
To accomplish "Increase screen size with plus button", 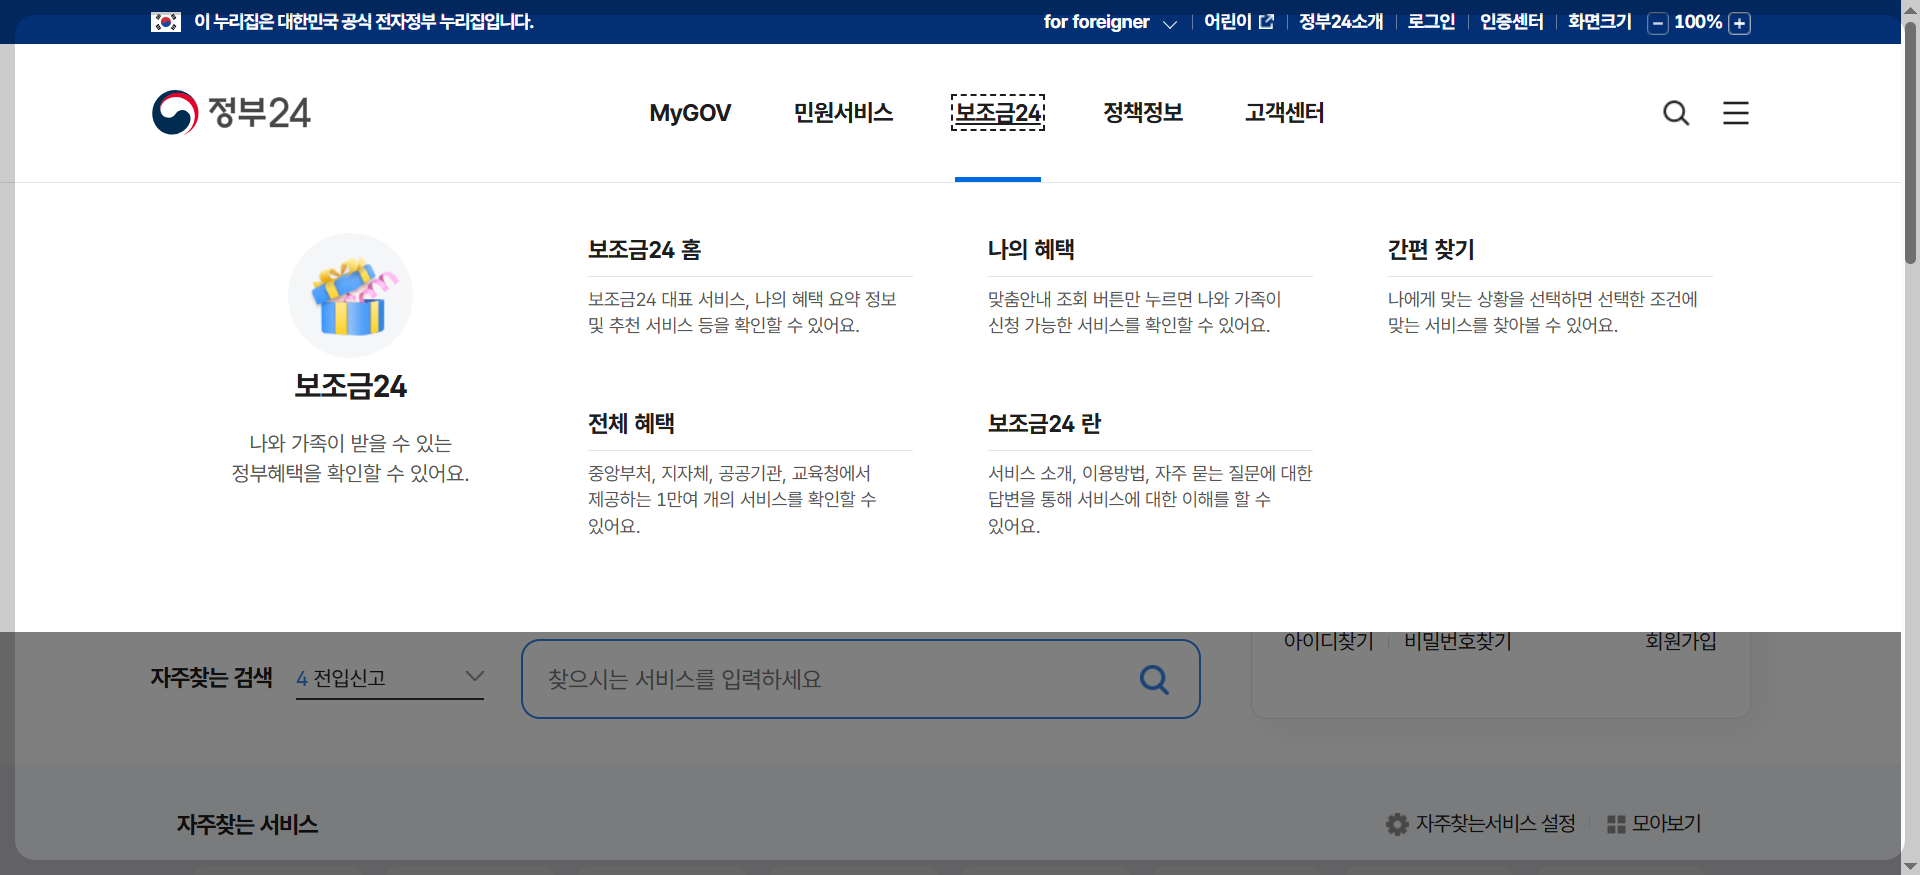I will coord(1740,23).
